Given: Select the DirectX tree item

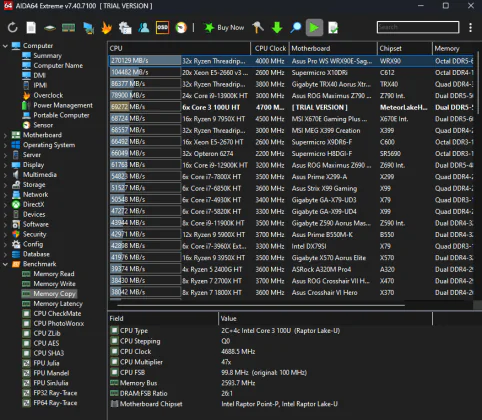Looking at the screenshot, I should pos(33,205).
